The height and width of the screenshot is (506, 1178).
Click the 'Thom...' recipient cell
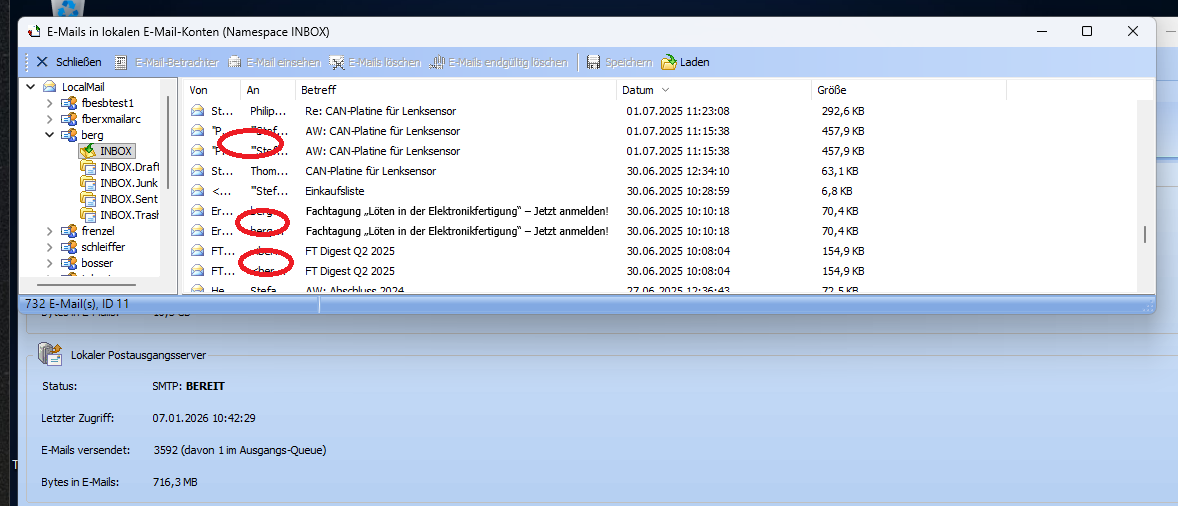coord(268,171)
